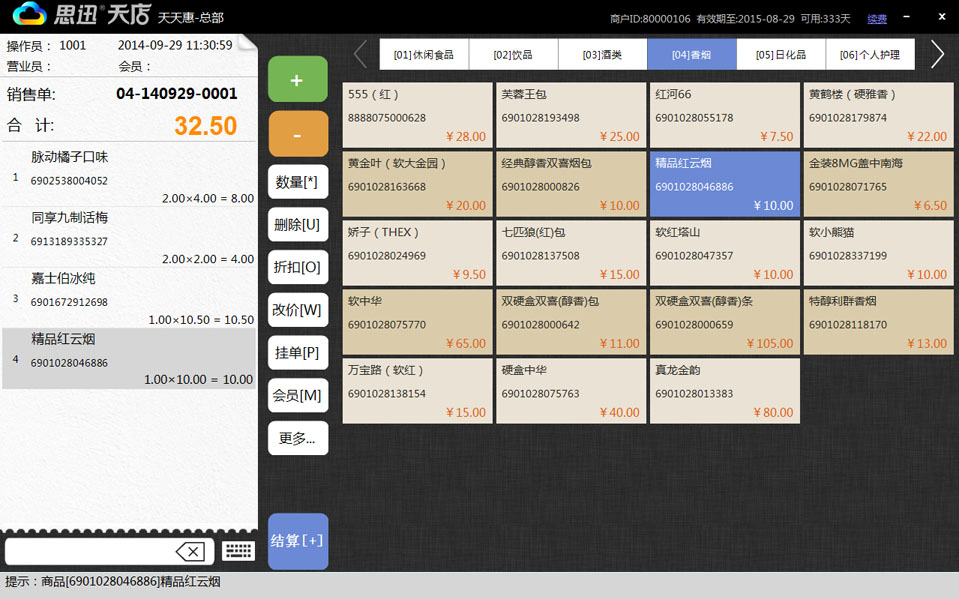
Task: Click the 会员： member label
Action: click(135, 66)
